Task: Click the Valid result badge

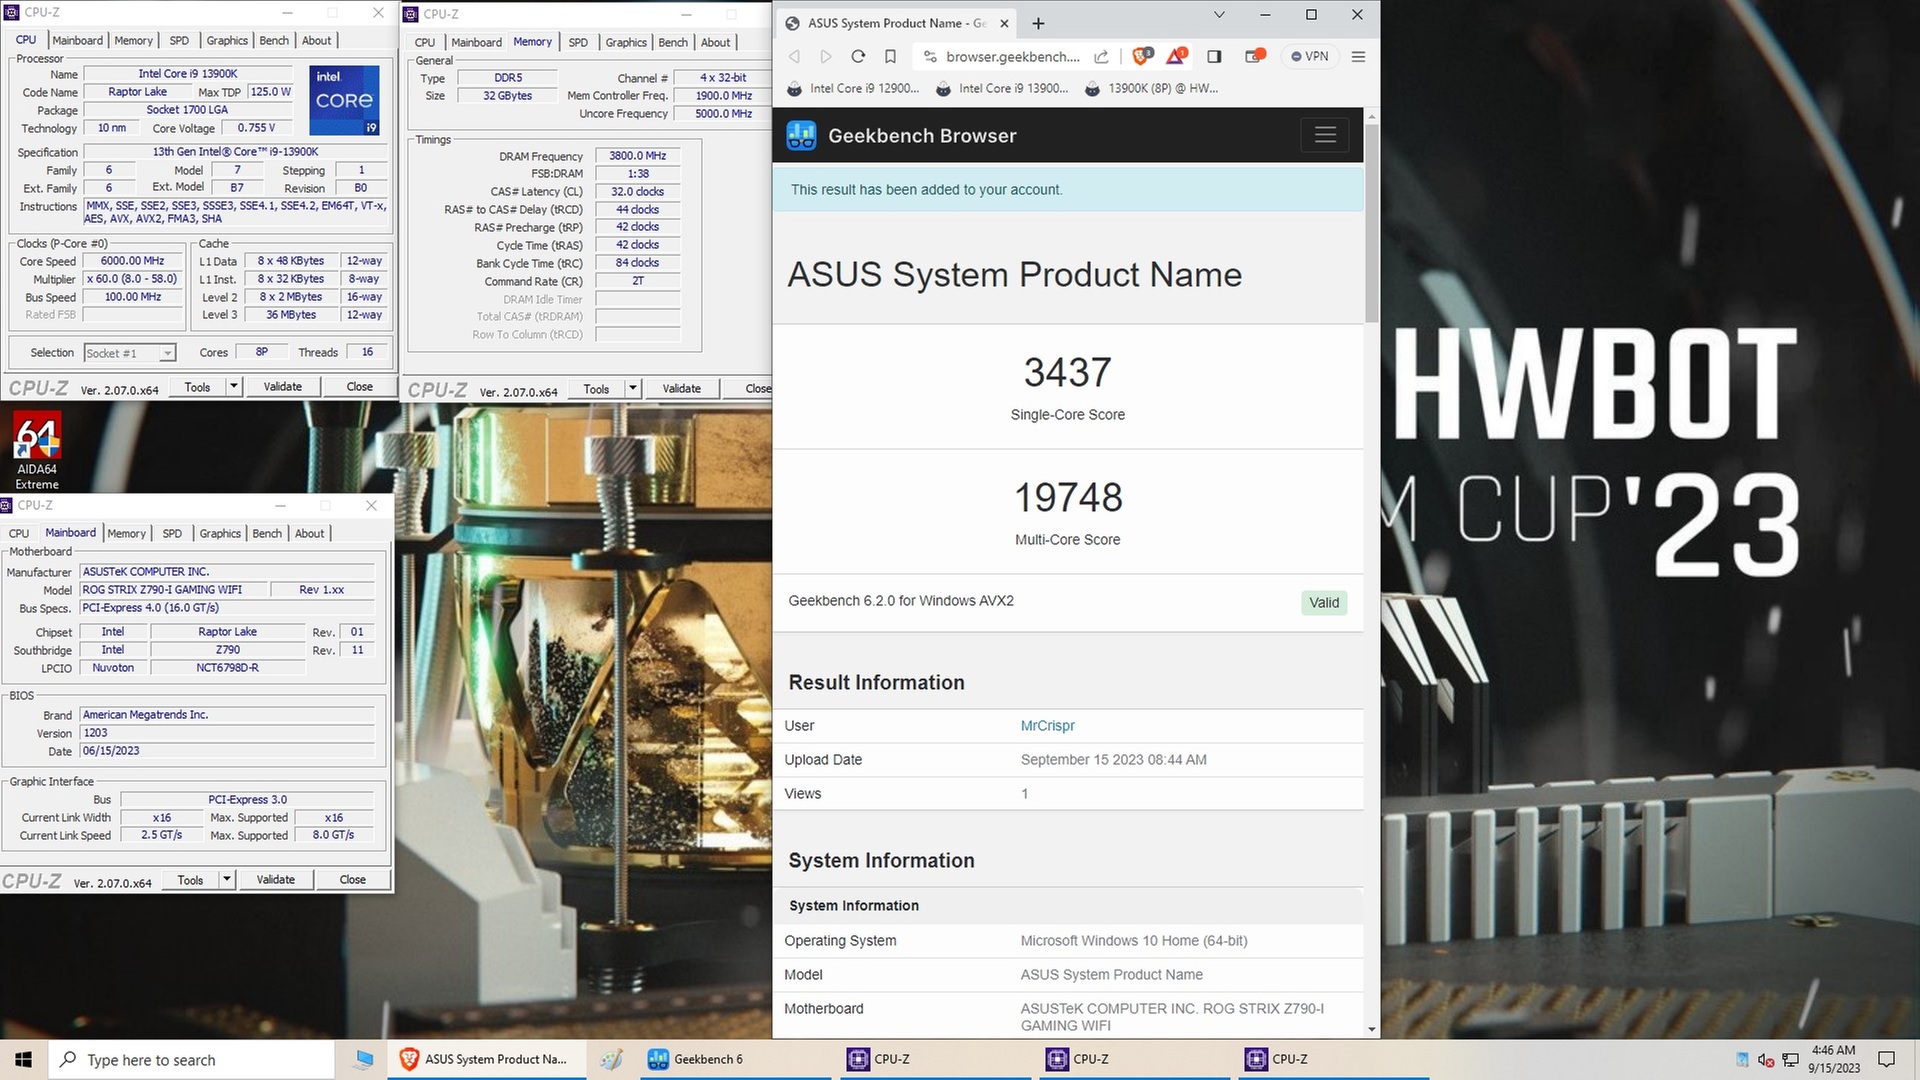Action: pyautogui.click(x=1324, y=602)
